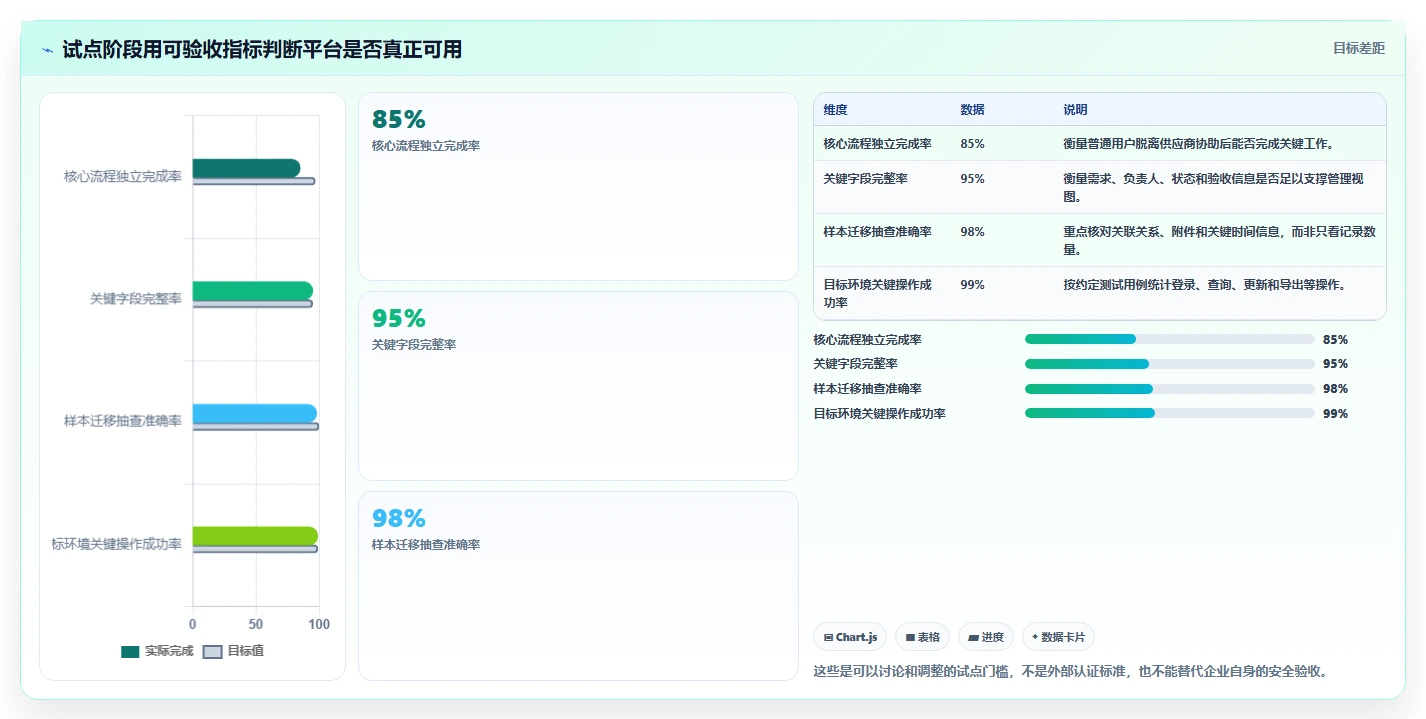Toggle the 实际完成 legend entry
This screenshot has width=1426, height=719.
(x=157, y=651)
